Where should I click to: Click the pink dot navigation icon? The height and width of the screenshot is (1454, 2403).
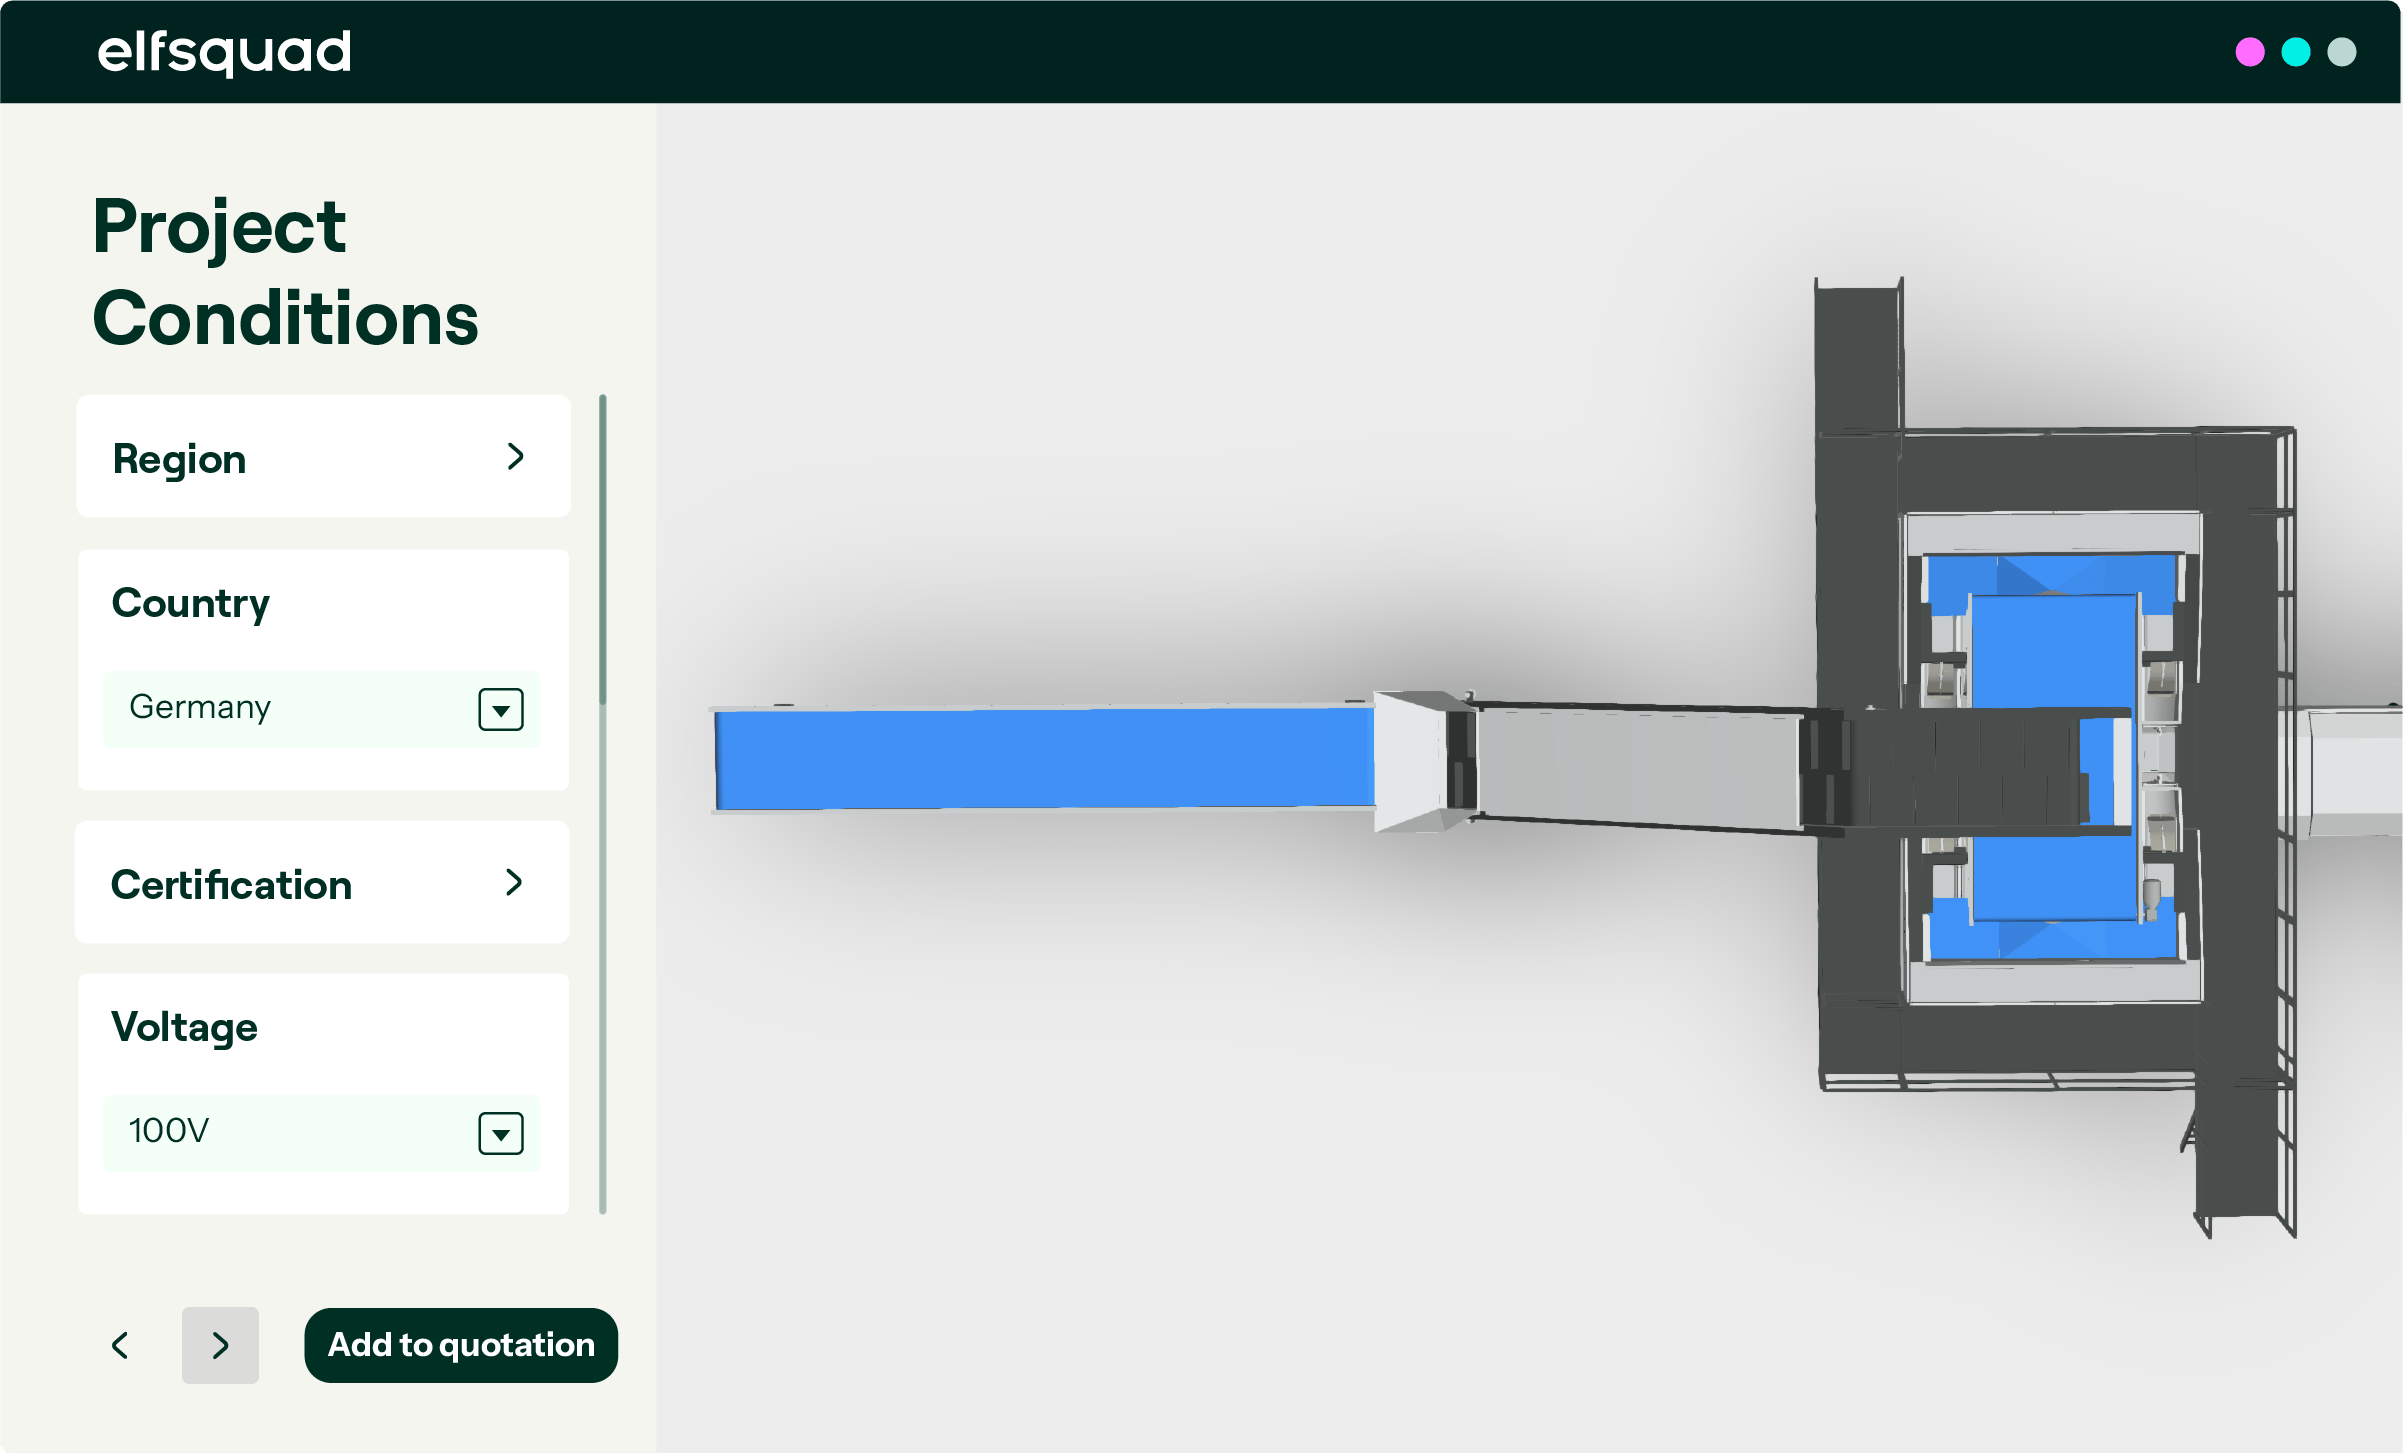coord(2249,51)
